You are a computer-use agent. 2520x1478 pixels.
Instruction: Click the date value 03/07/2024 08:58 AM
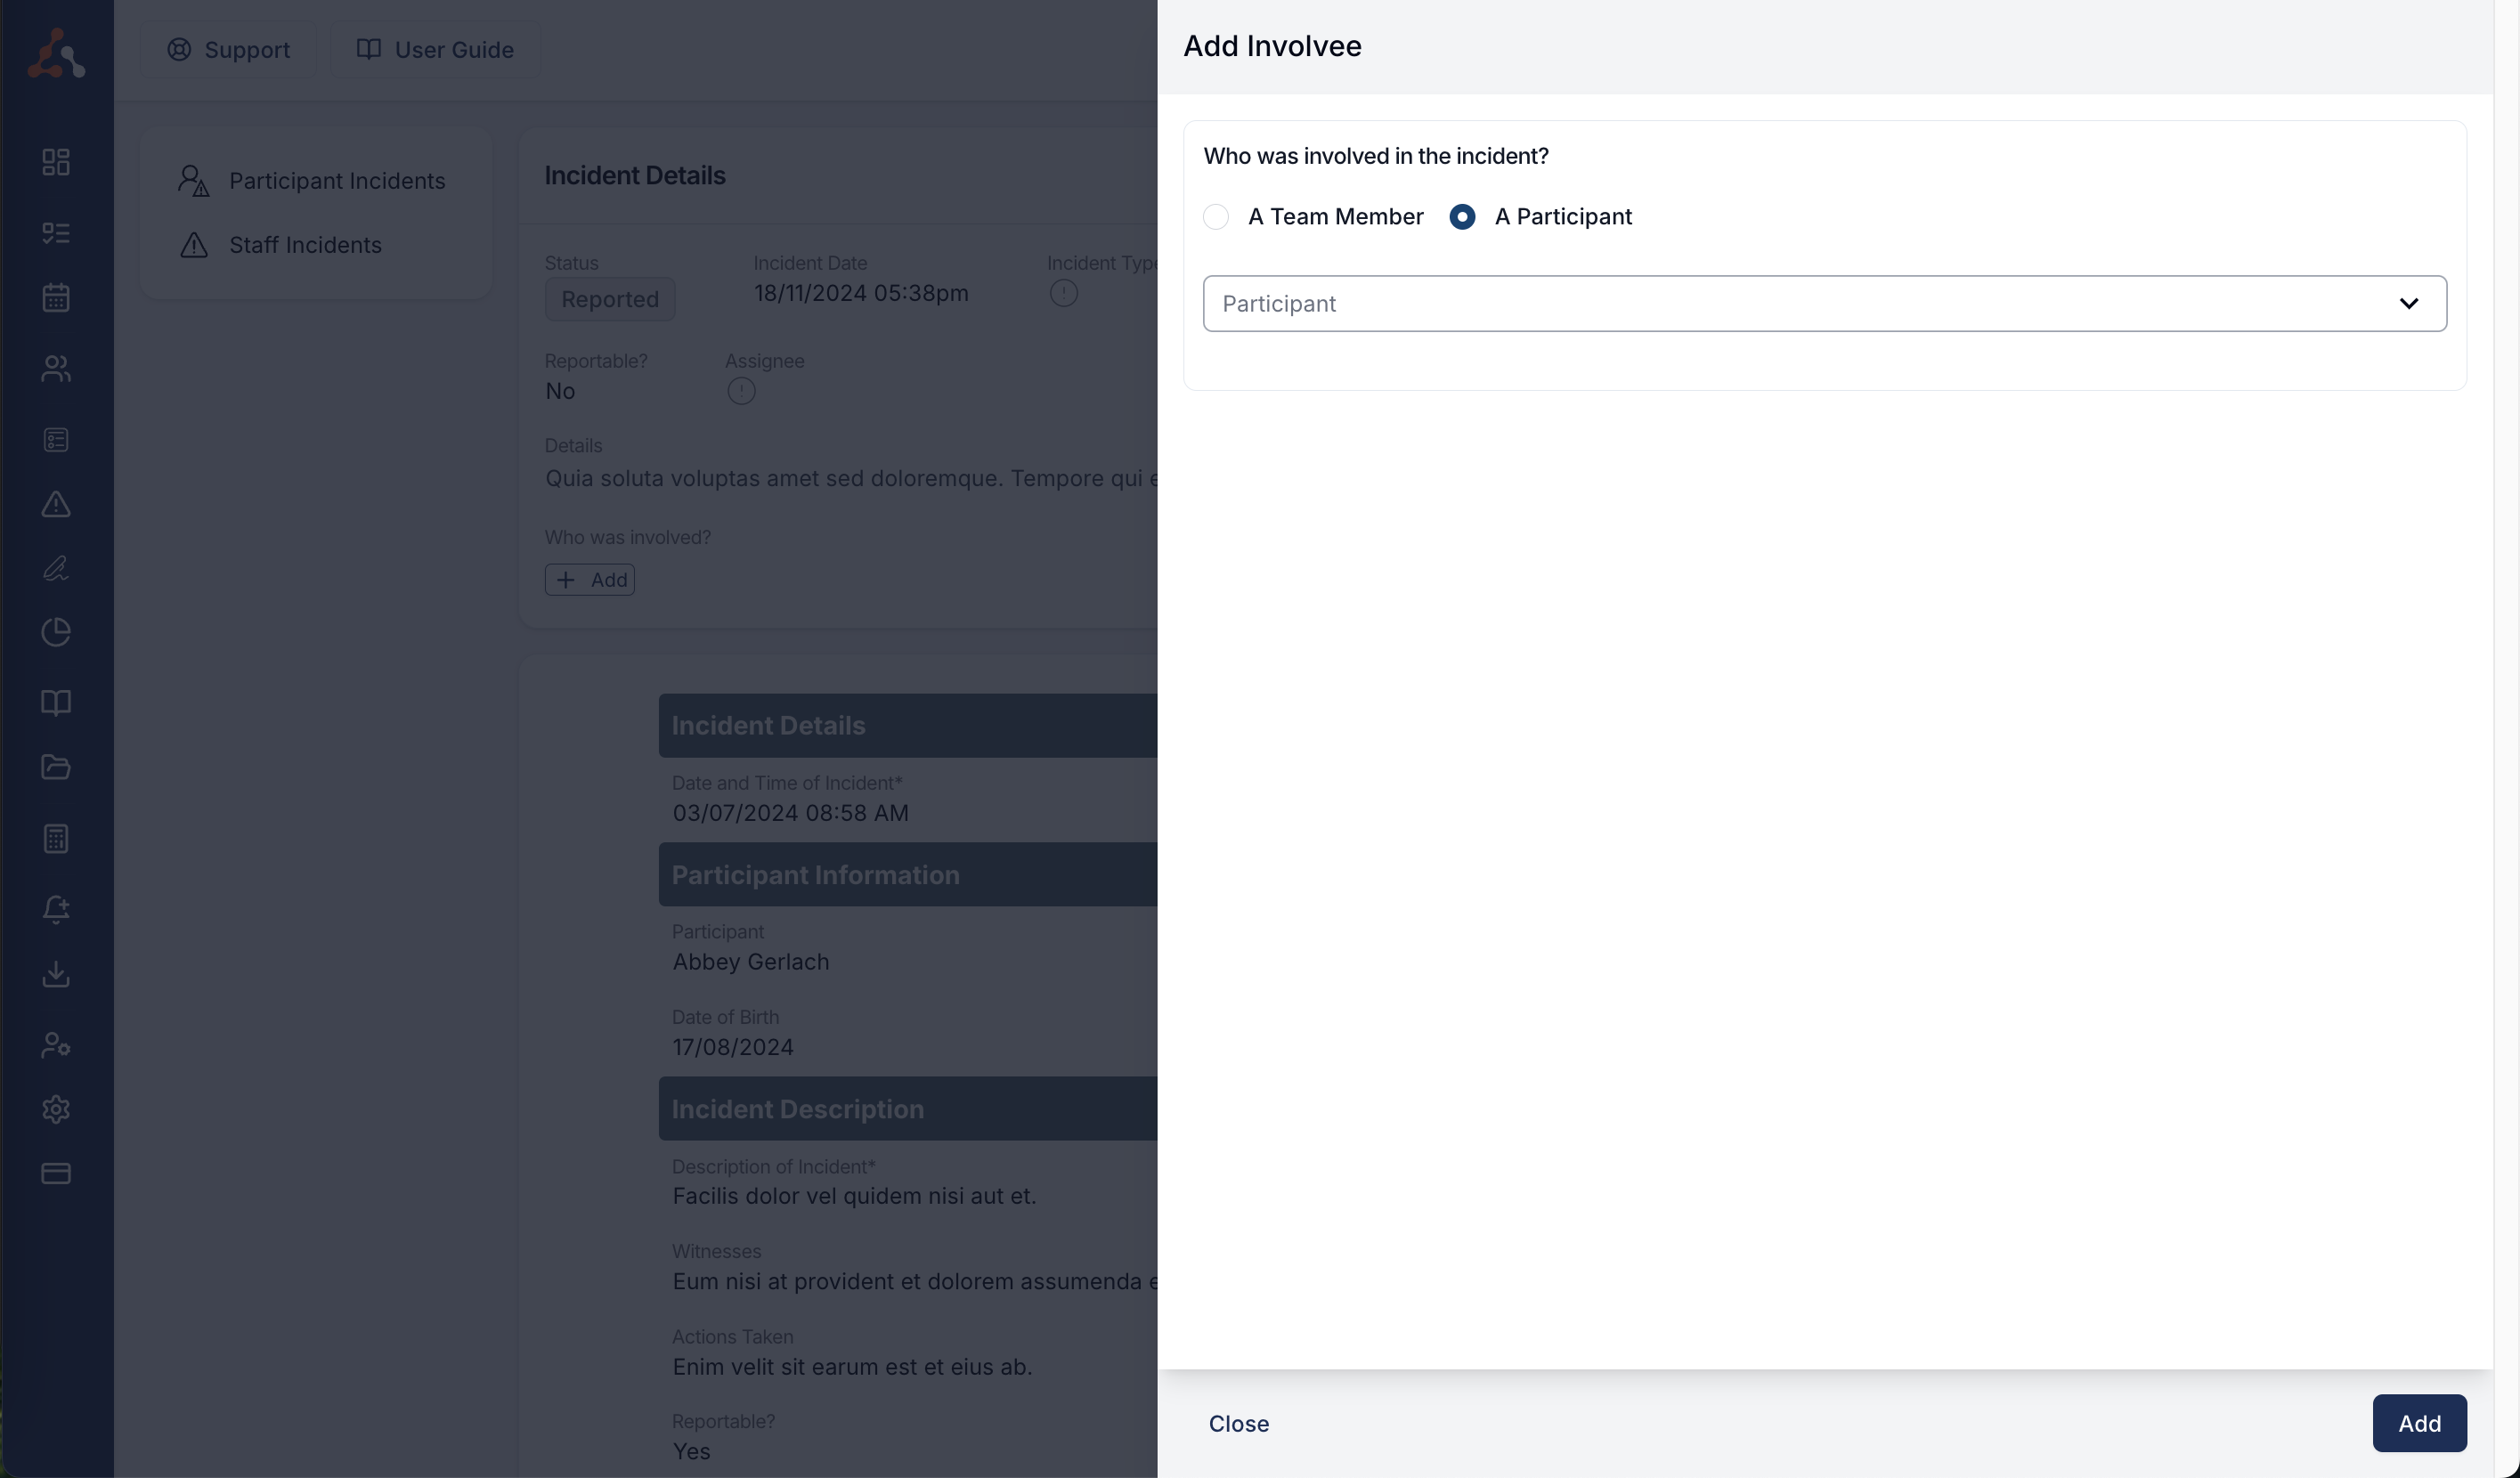[790, 813]
